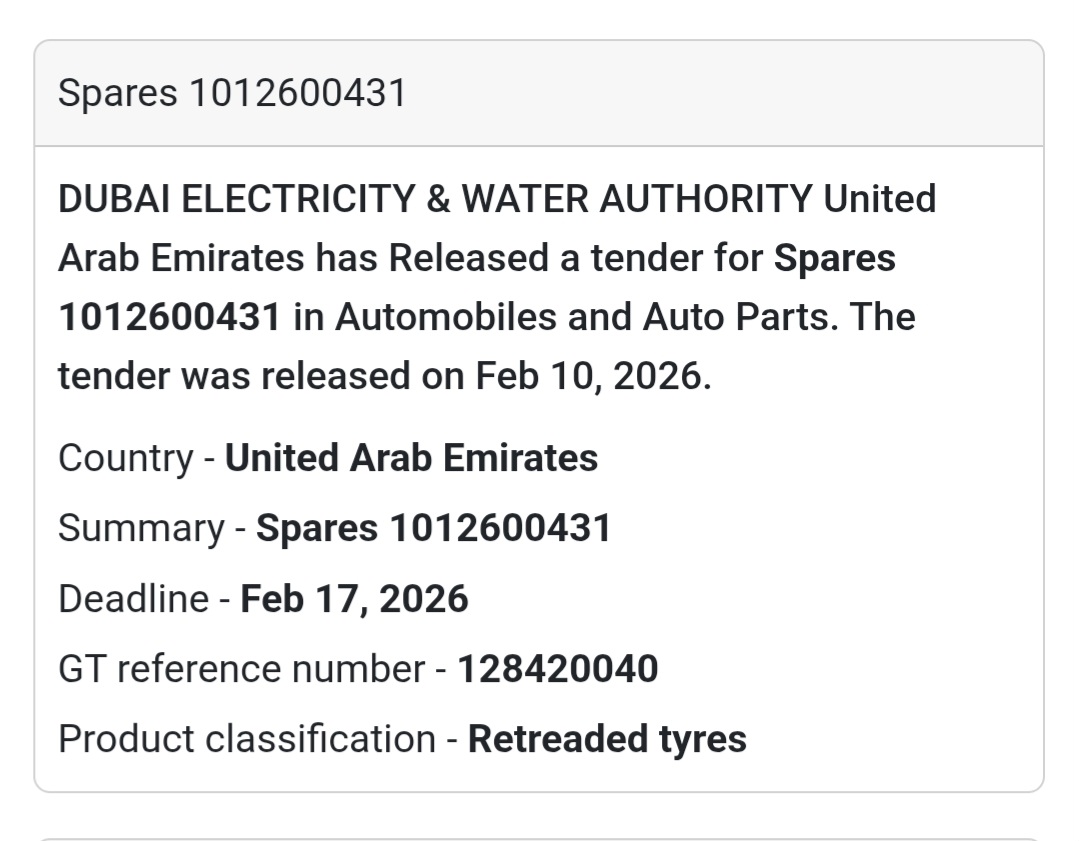Click the bold United Arab Emirates country value
Viewport: 1079px width, 841px height.
(411, 458)
